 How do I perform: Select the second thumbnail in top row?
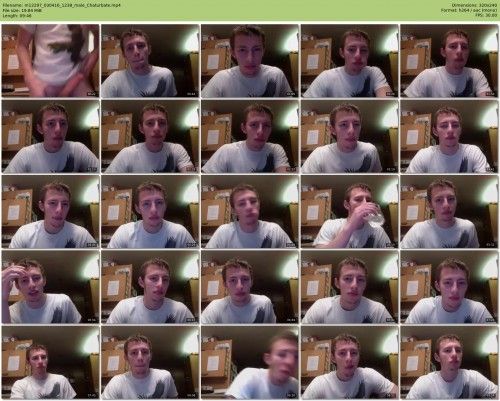coord(150,61)
